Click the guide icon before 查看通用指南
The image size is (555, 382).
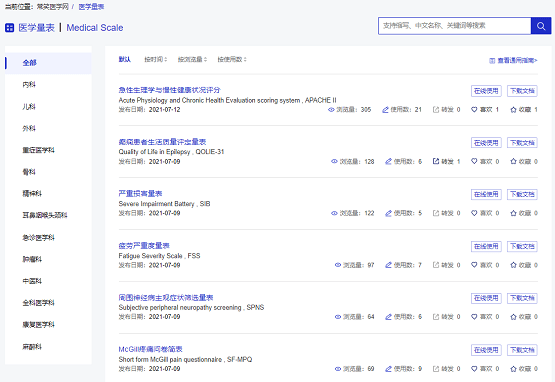[x=492, y=61]
